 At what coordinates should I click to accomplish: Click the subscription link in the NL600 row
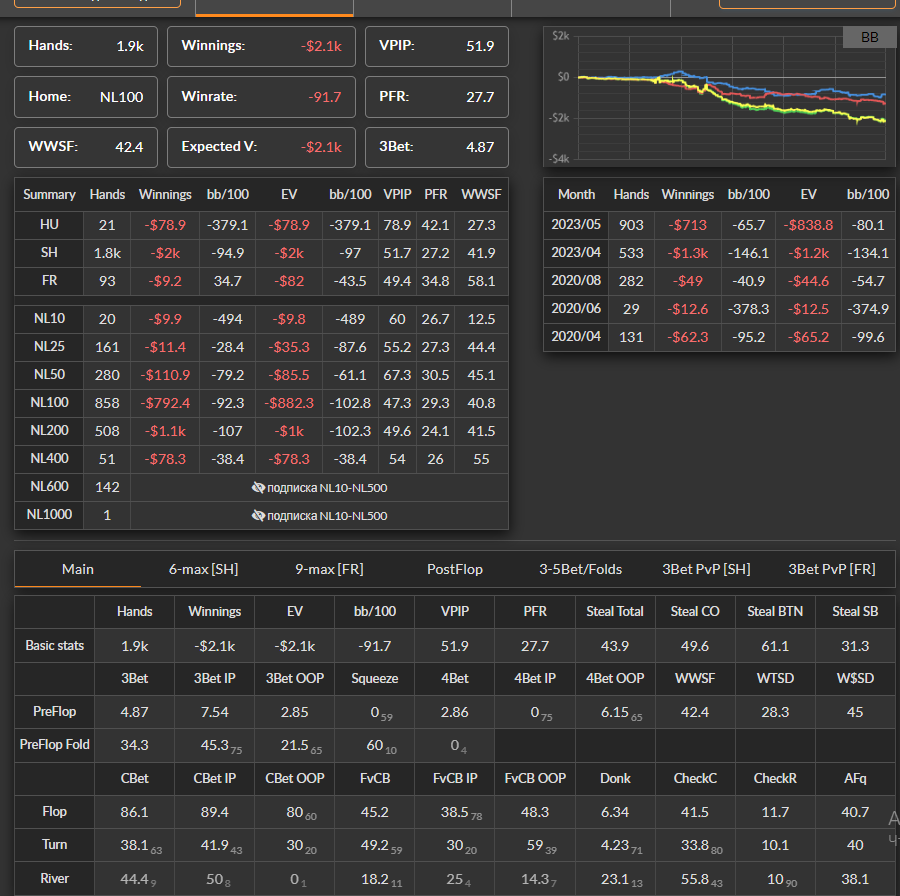326,488
